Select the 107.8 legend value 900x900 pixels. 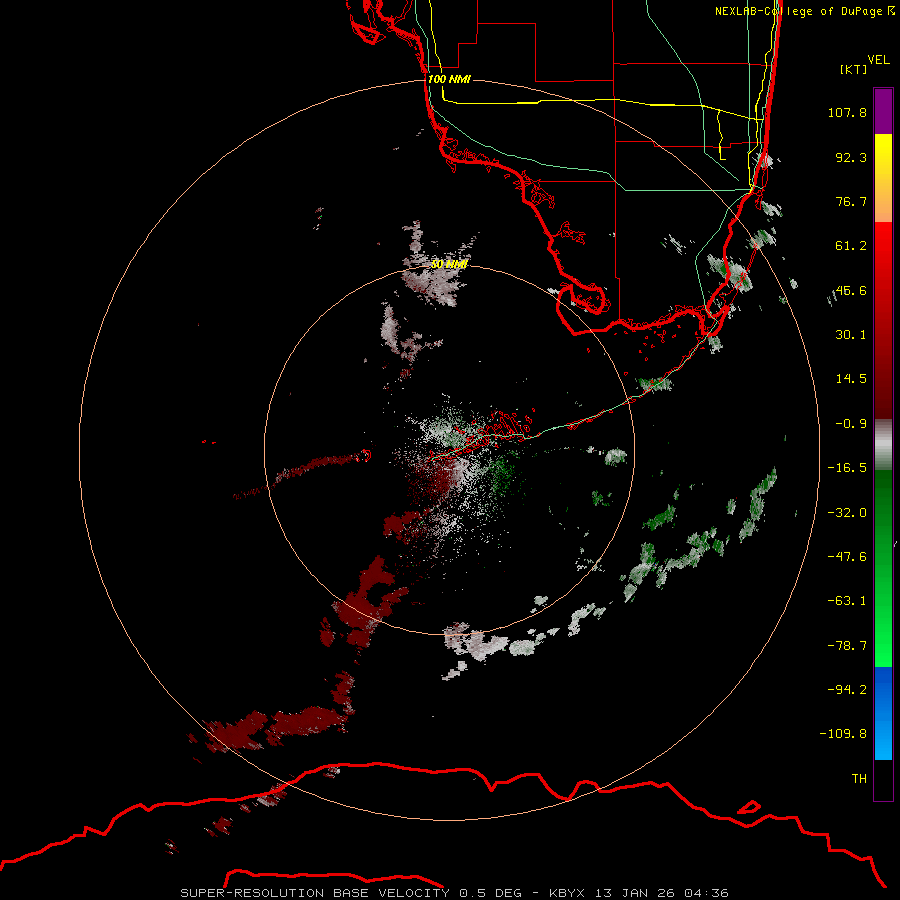tap(847, 112)
